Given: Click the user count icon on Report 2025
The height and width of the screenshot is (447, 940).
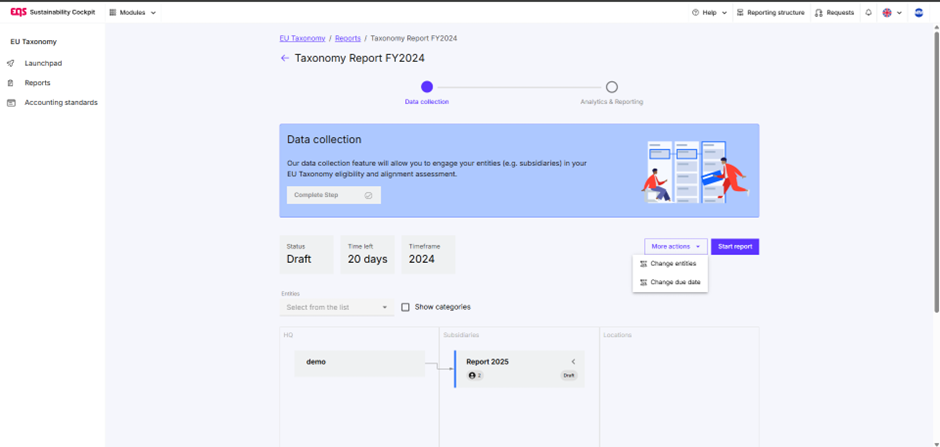Looking at the screenshot, I should 472,376.
